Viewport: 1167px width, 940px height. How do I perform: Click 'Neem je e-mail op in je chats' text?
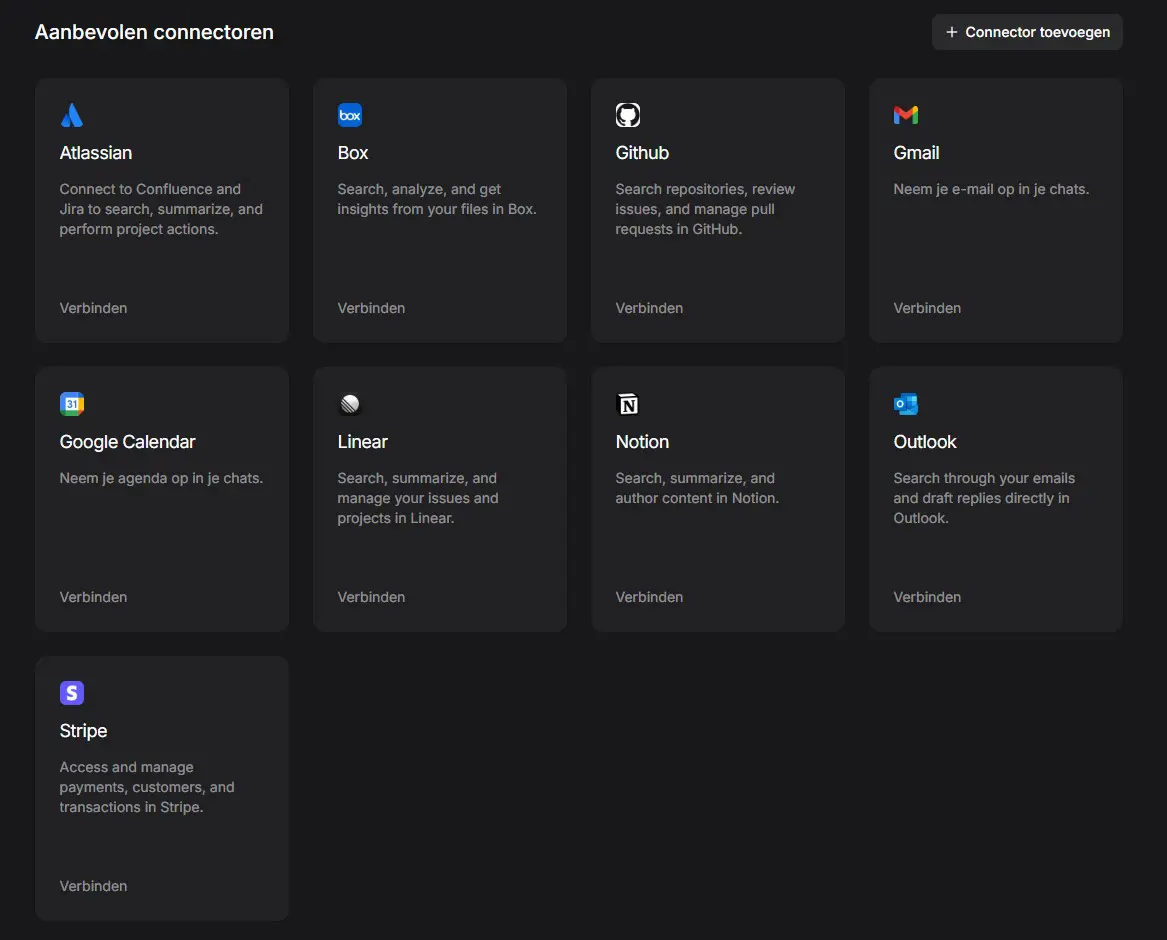point(991,189)
